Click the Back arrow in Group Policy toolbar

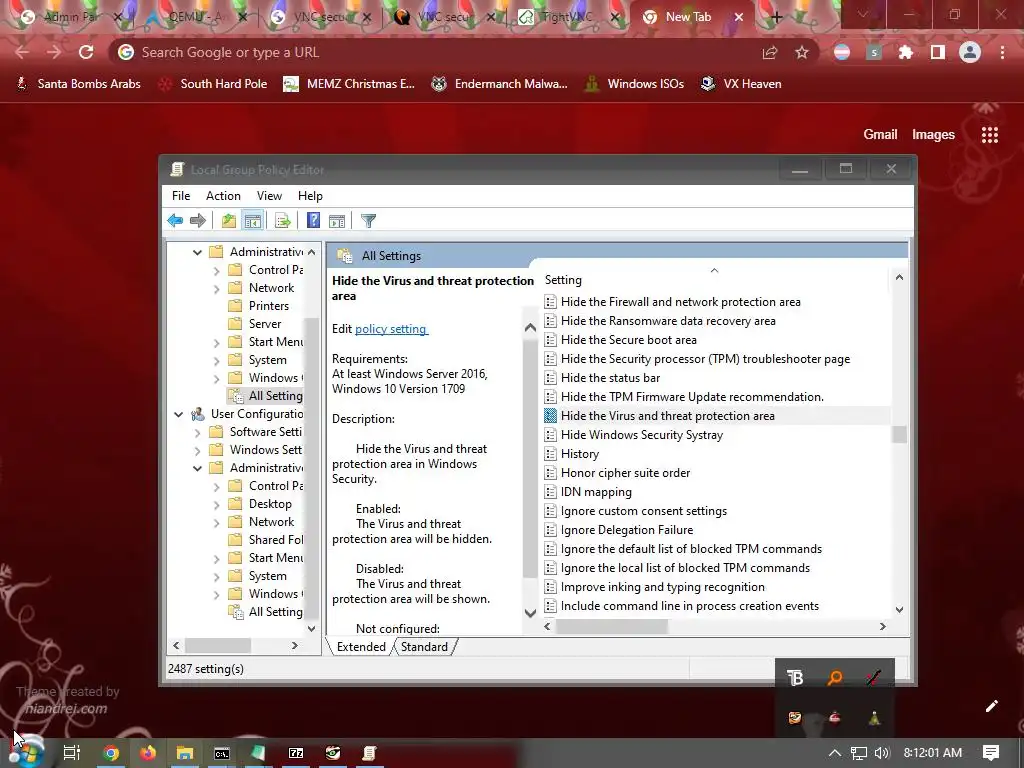(x=175, y=221)
